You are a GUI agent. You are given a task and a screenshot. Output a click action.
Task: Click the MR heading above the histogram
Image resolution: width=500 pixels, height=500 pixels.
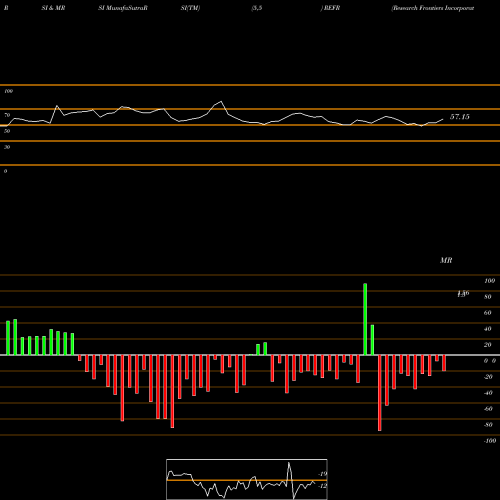tap(446, 260)
